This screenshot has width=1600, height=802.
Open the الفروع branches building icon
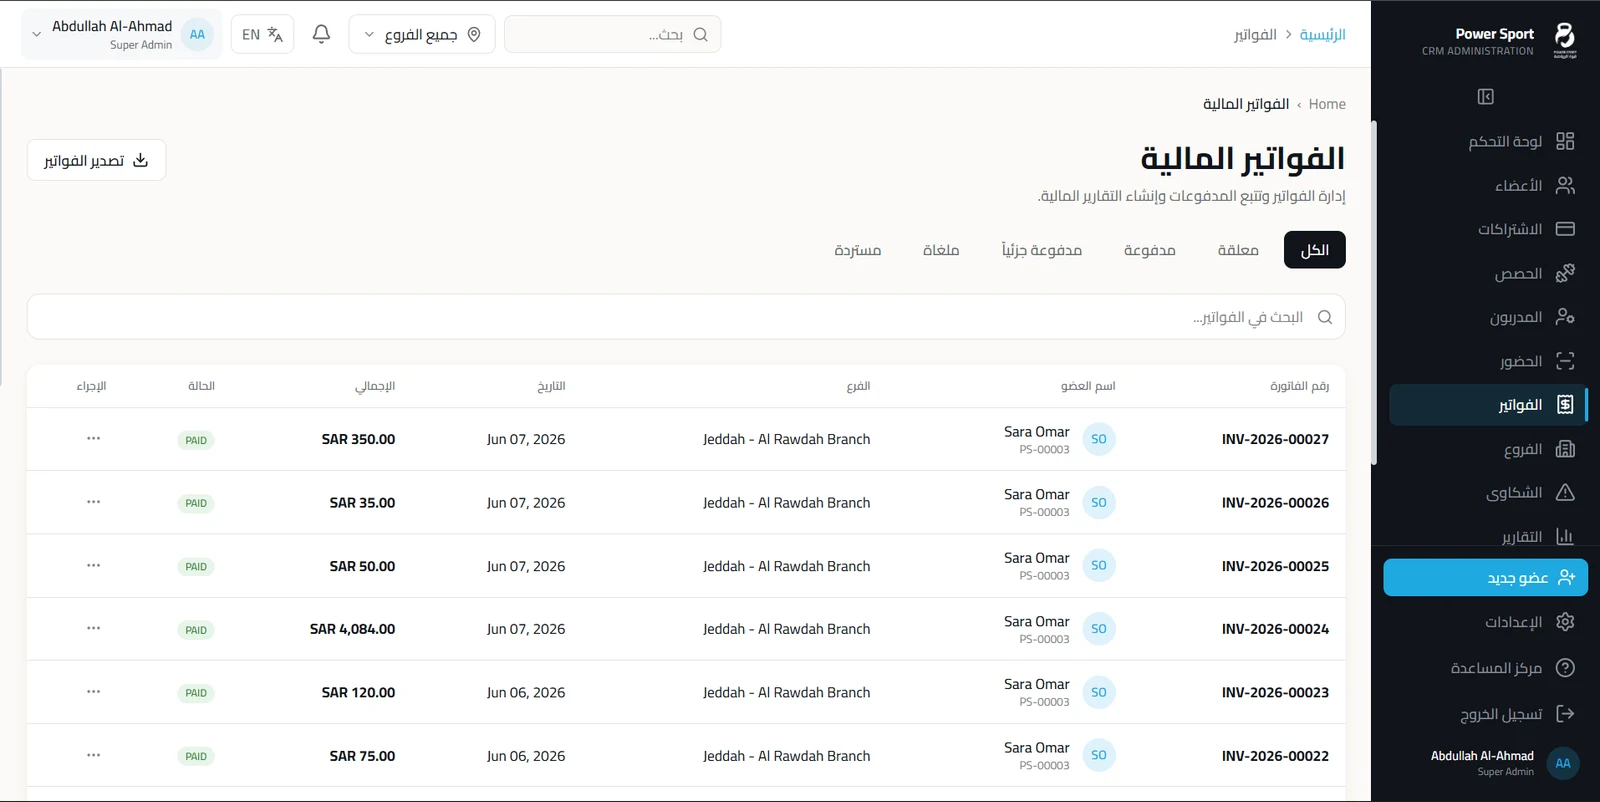(1565, 449)
